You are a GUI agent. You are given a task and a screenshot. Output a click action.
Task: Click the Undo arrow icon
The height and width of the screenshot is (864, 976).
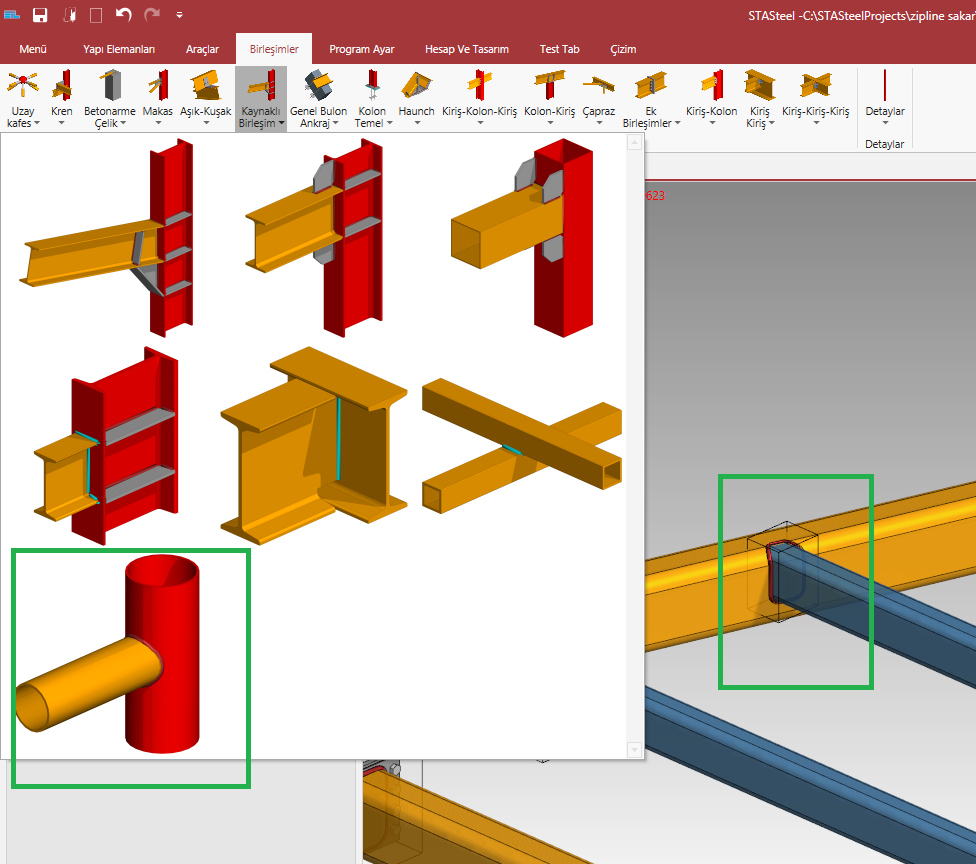click(124, 15)
